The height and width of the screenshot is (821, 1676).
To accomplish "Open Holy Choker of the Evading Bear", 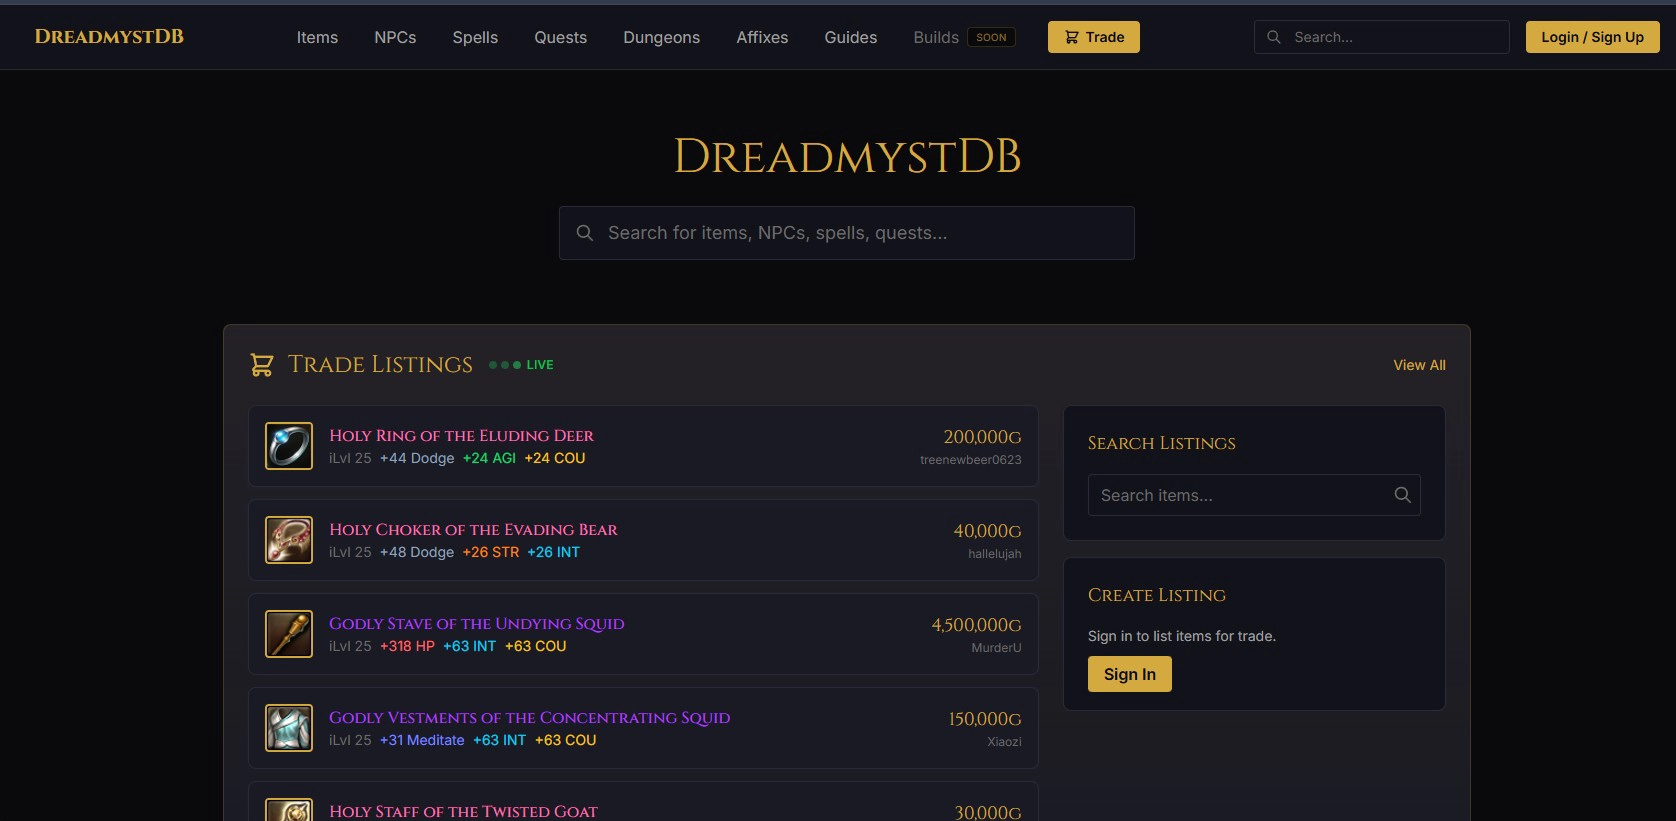I will [473, 530].
